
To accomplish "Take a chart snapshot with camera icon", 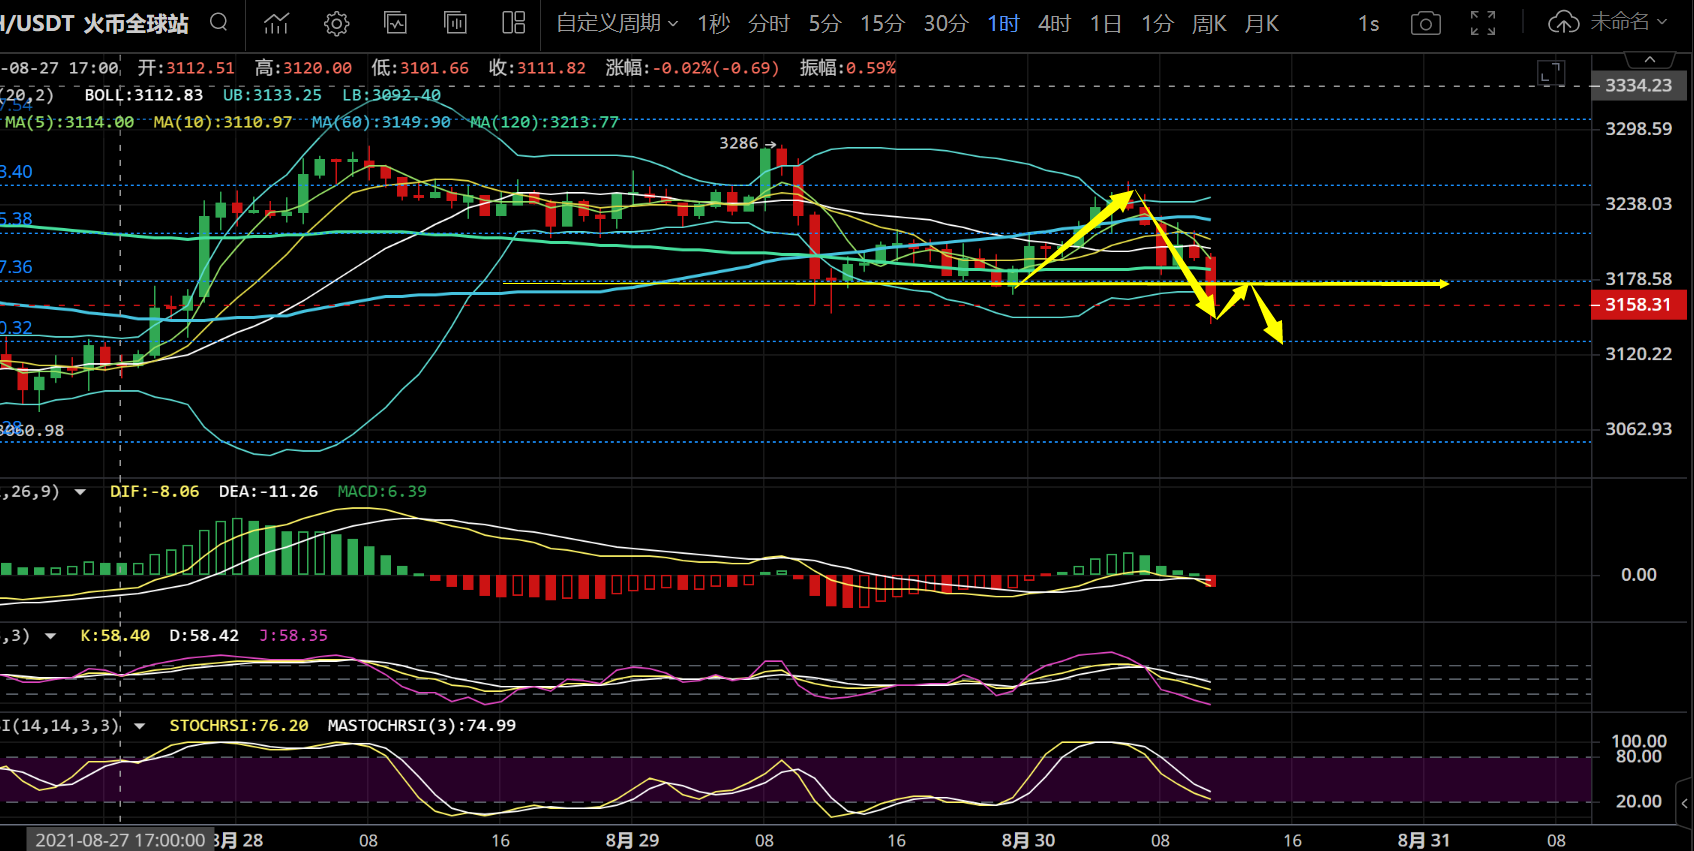I will pos(1425,23).
